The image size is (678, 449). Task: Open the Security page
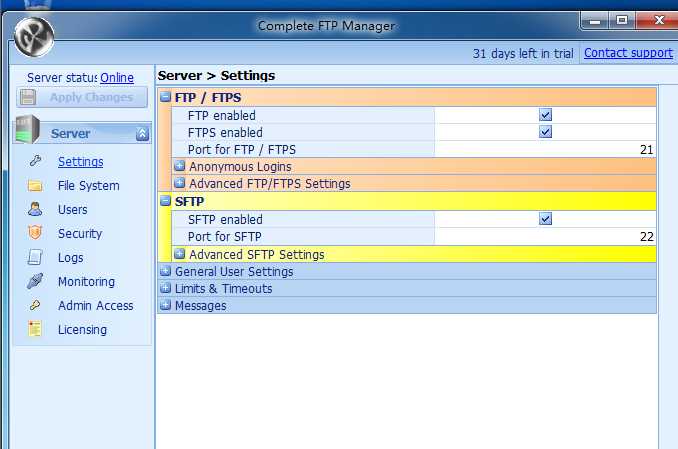coord(80,233)
